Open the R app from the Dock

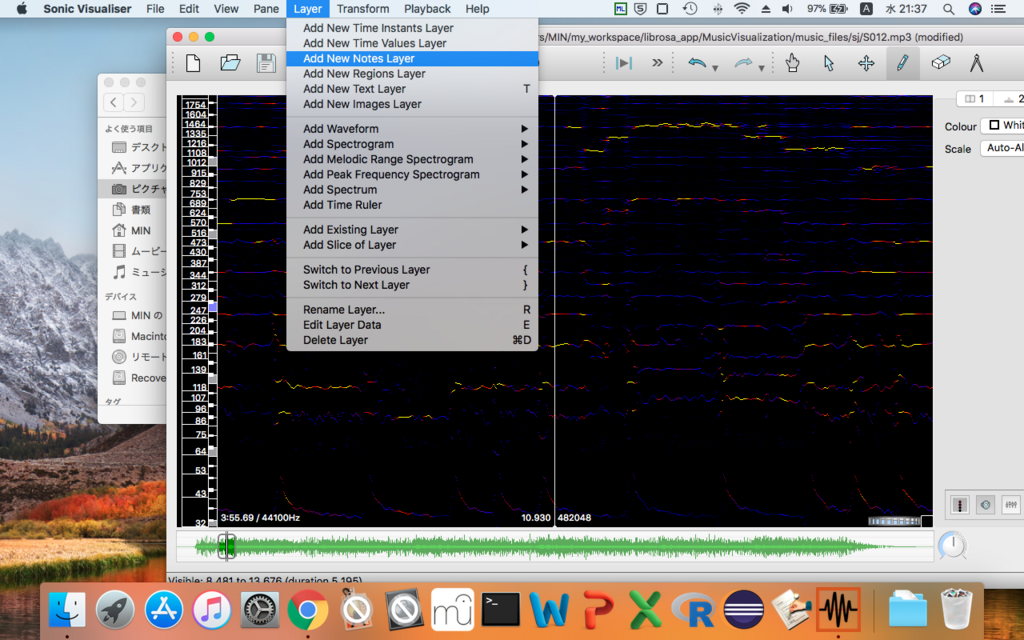(695, 610)
